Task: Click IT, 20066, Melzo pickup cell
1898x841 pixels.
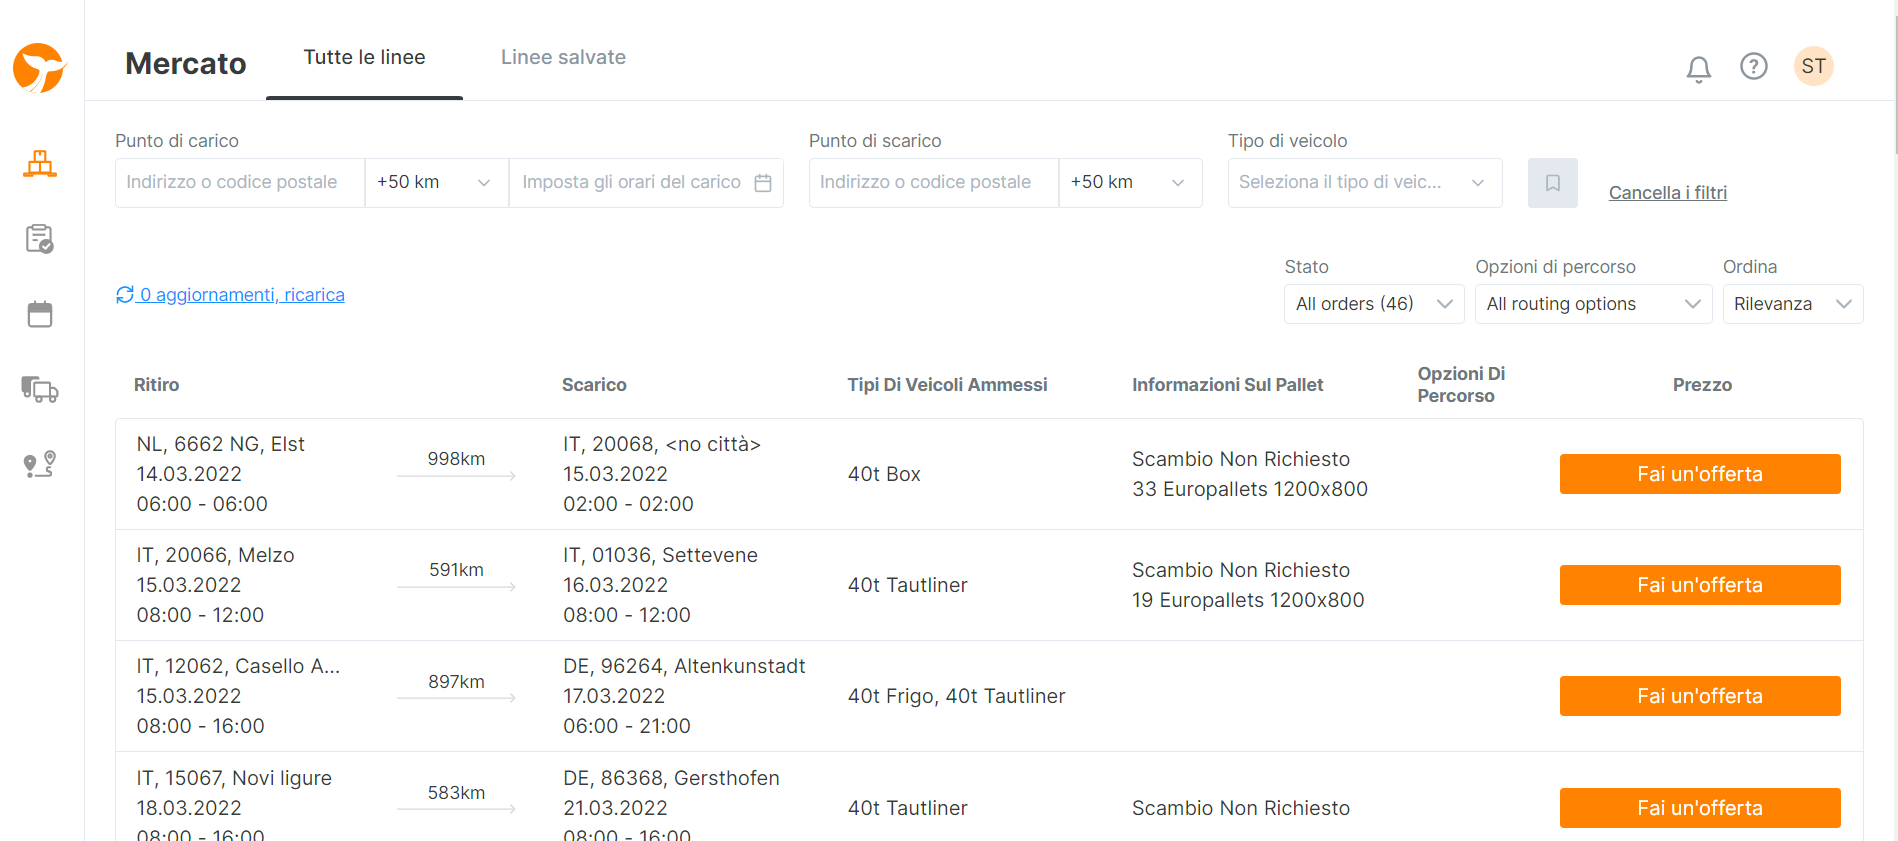Action: tap(215, 555)
